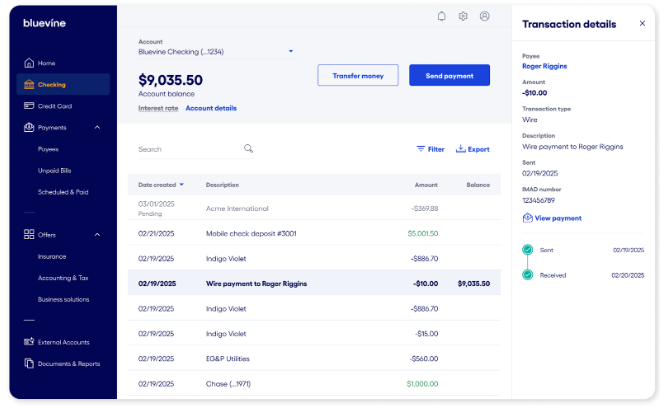This screenshot has height=406, width=660.
Task: Select Checking in the sidebar
Action: [x=63, y=84]
